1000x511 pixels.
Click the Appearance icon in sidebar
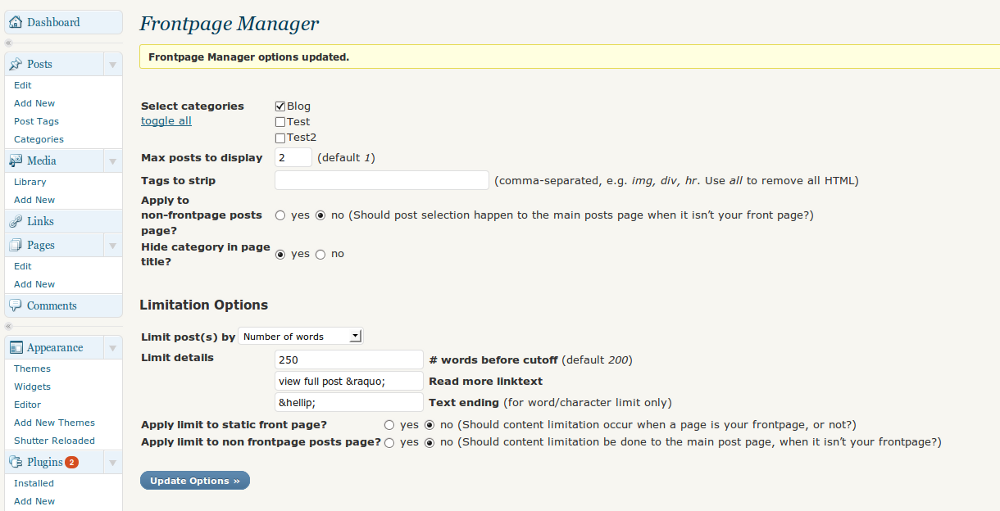click(16, 348)
